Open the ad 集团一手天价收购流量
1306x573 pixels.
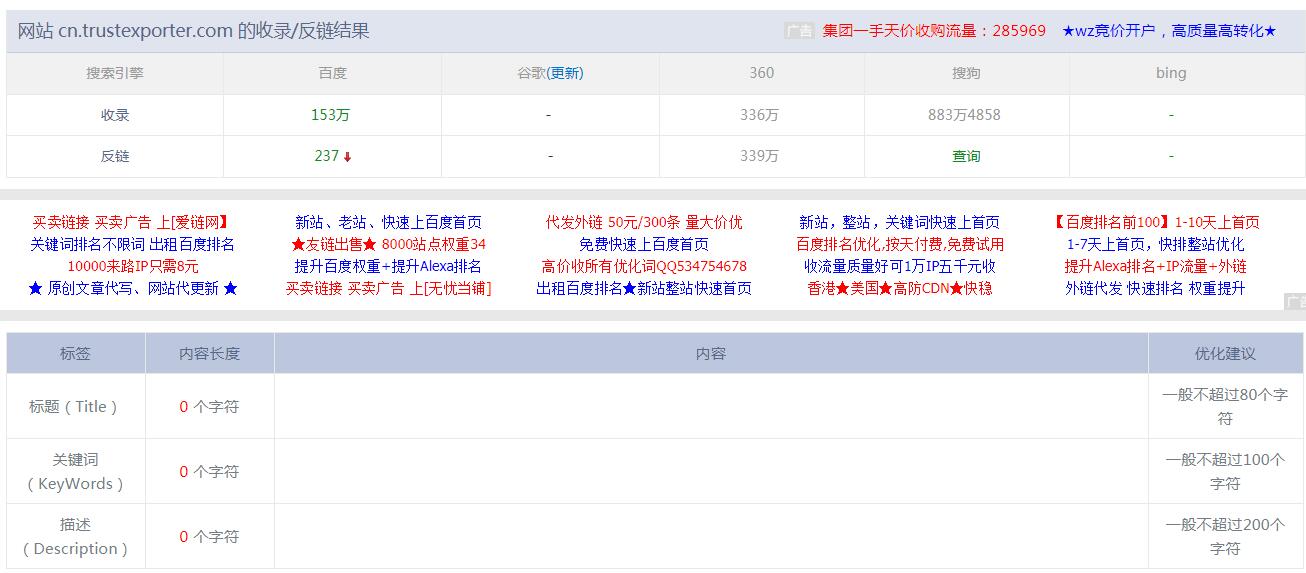pyautogui.click(x=933, y=31)
